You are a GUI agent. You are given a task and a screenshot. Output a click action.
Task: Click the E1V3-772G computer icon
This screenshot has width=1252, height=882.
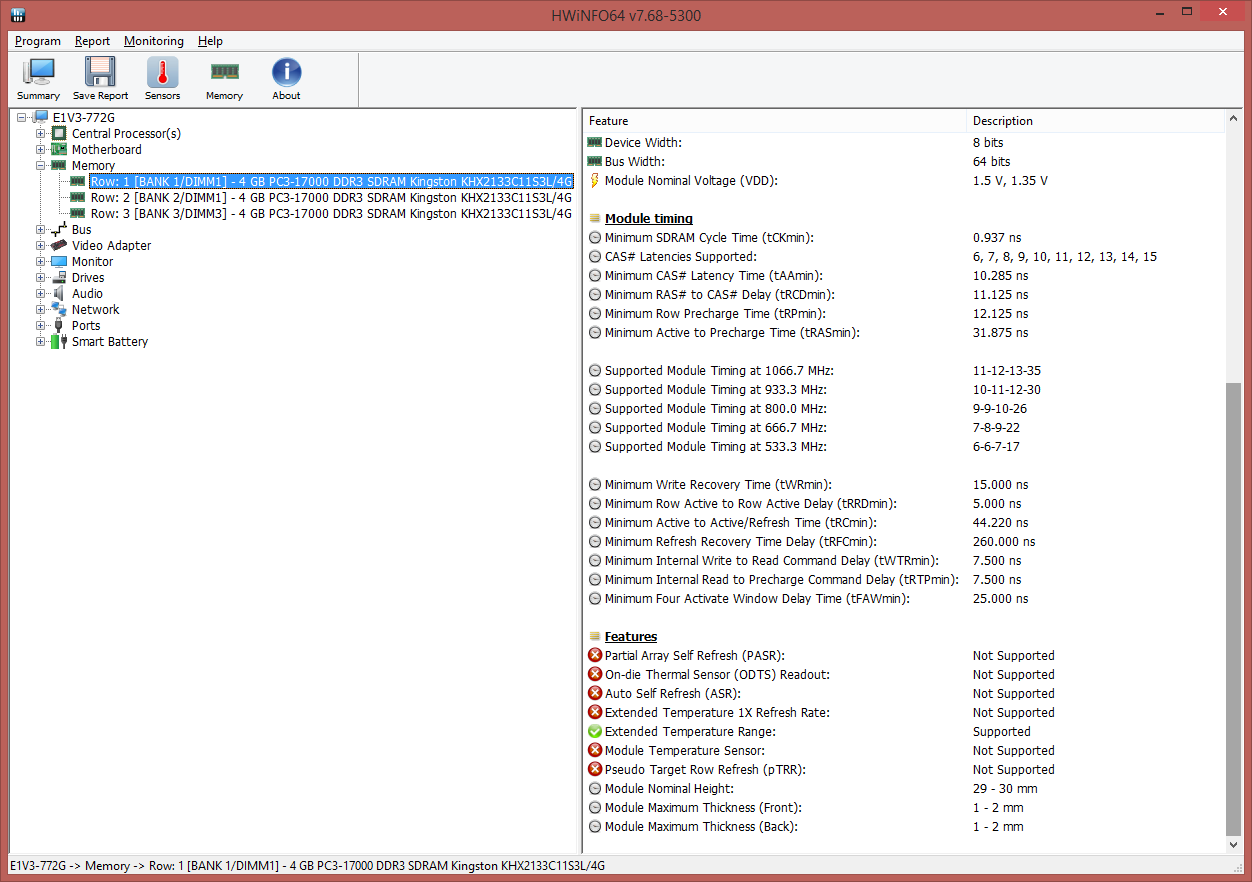click(x=40, y=118)
